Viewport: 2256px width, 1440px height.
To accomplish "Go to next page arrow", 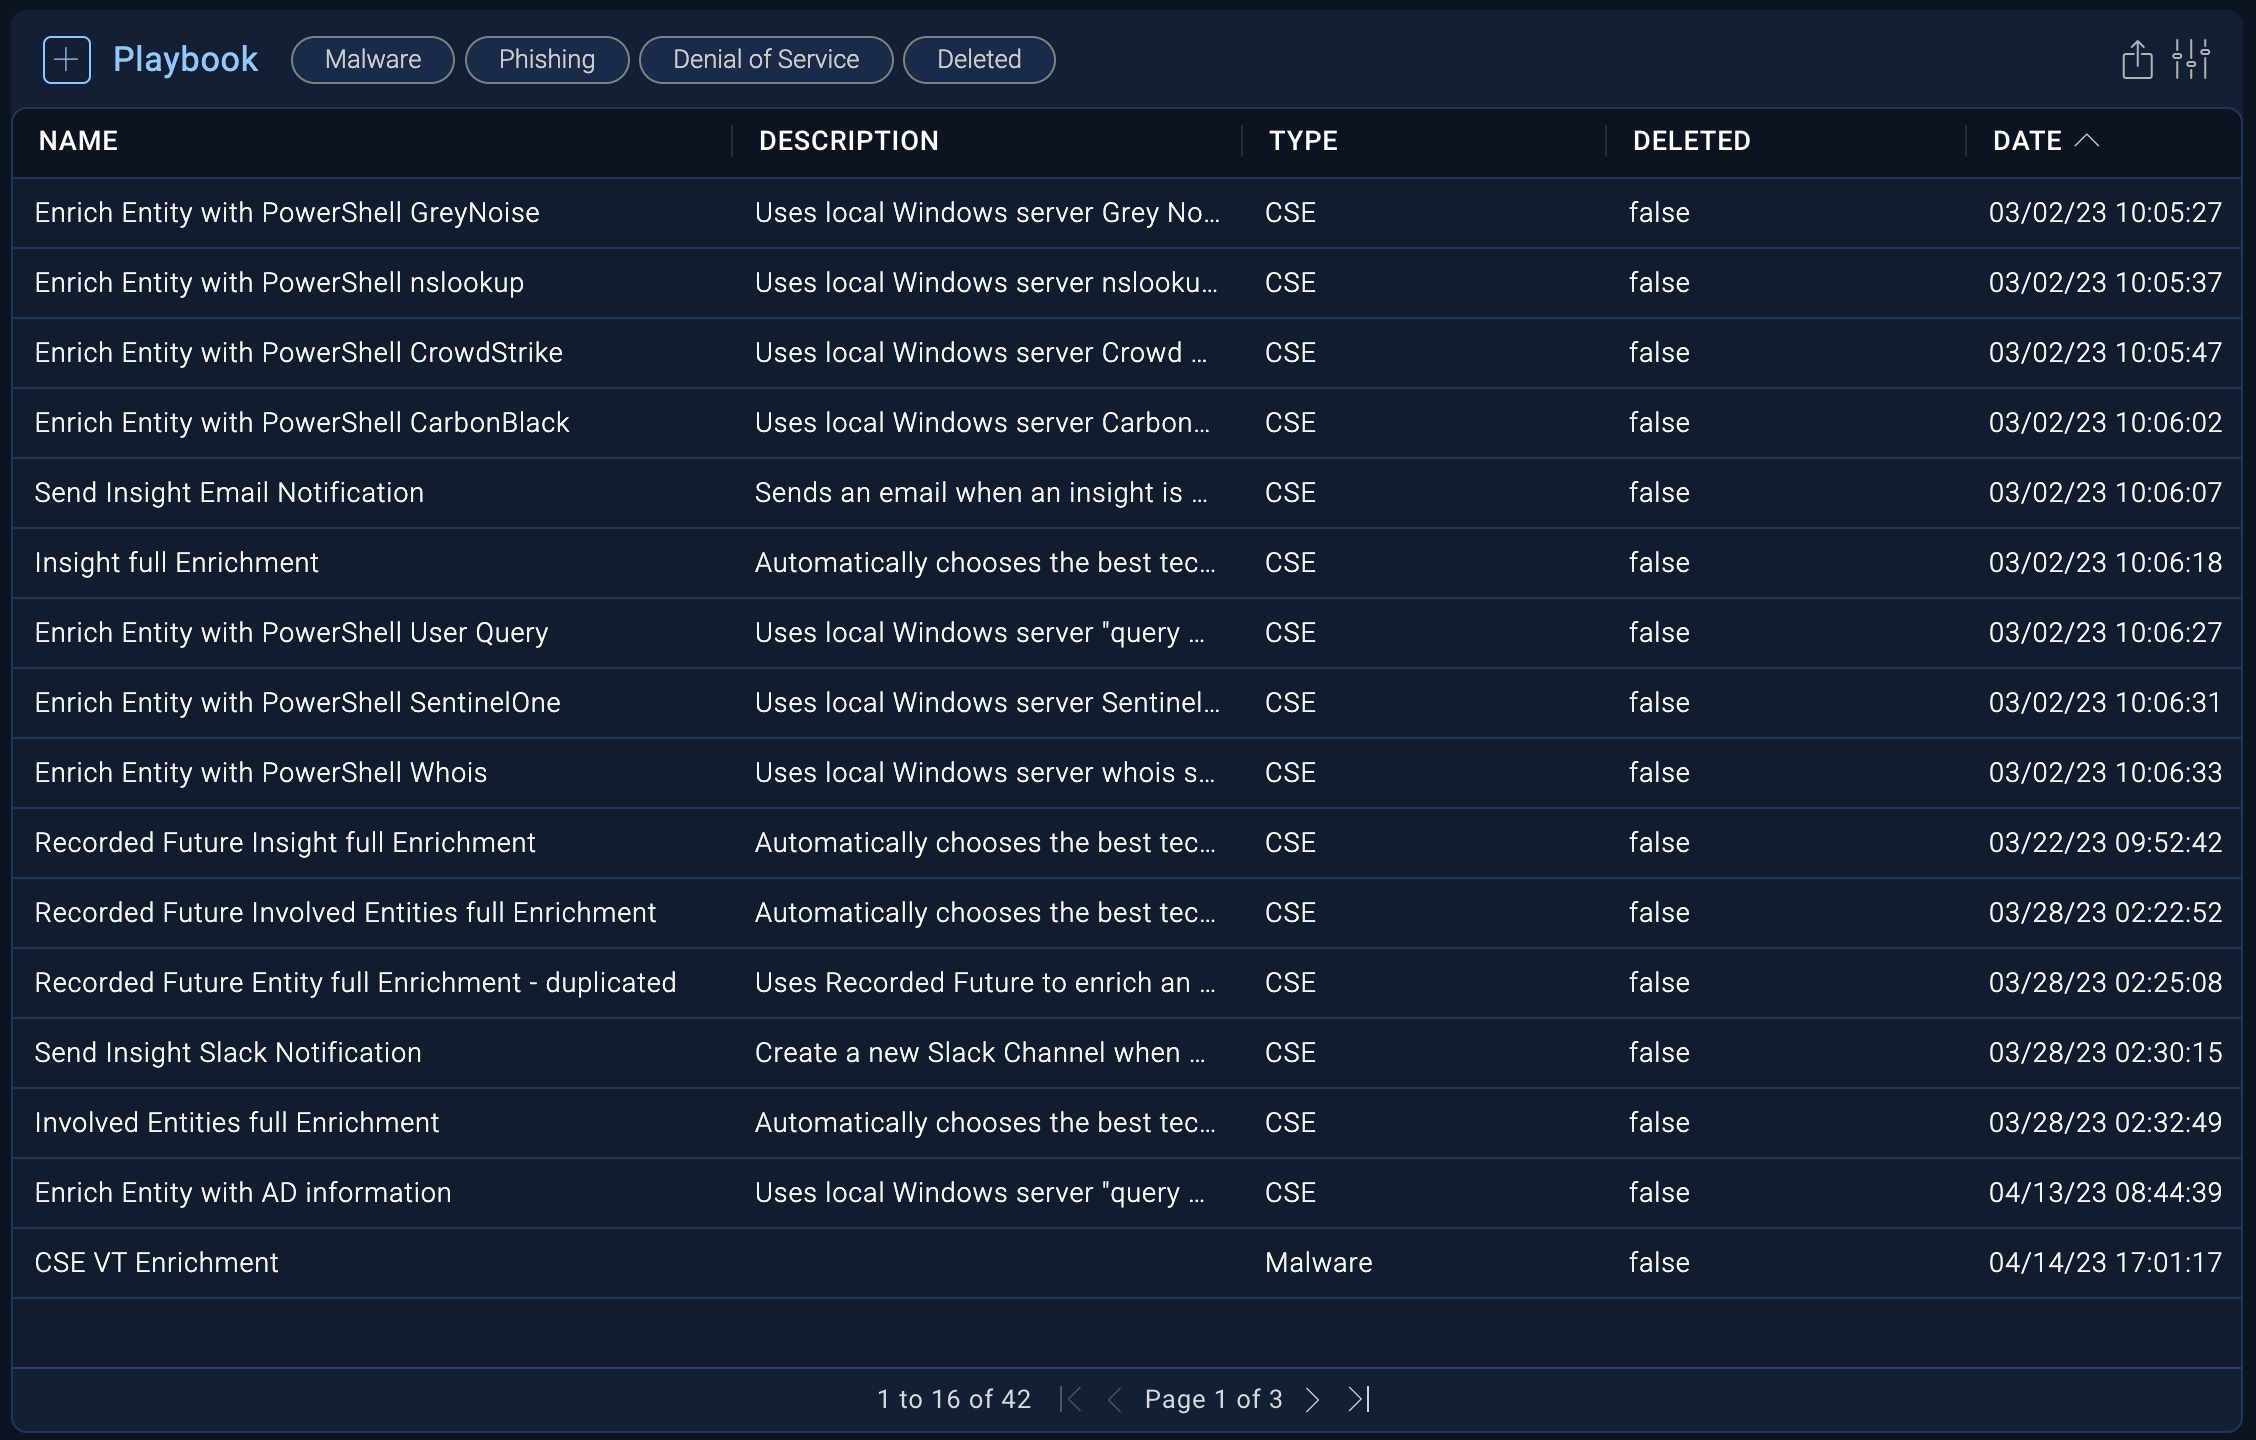I will 1313,1399.
